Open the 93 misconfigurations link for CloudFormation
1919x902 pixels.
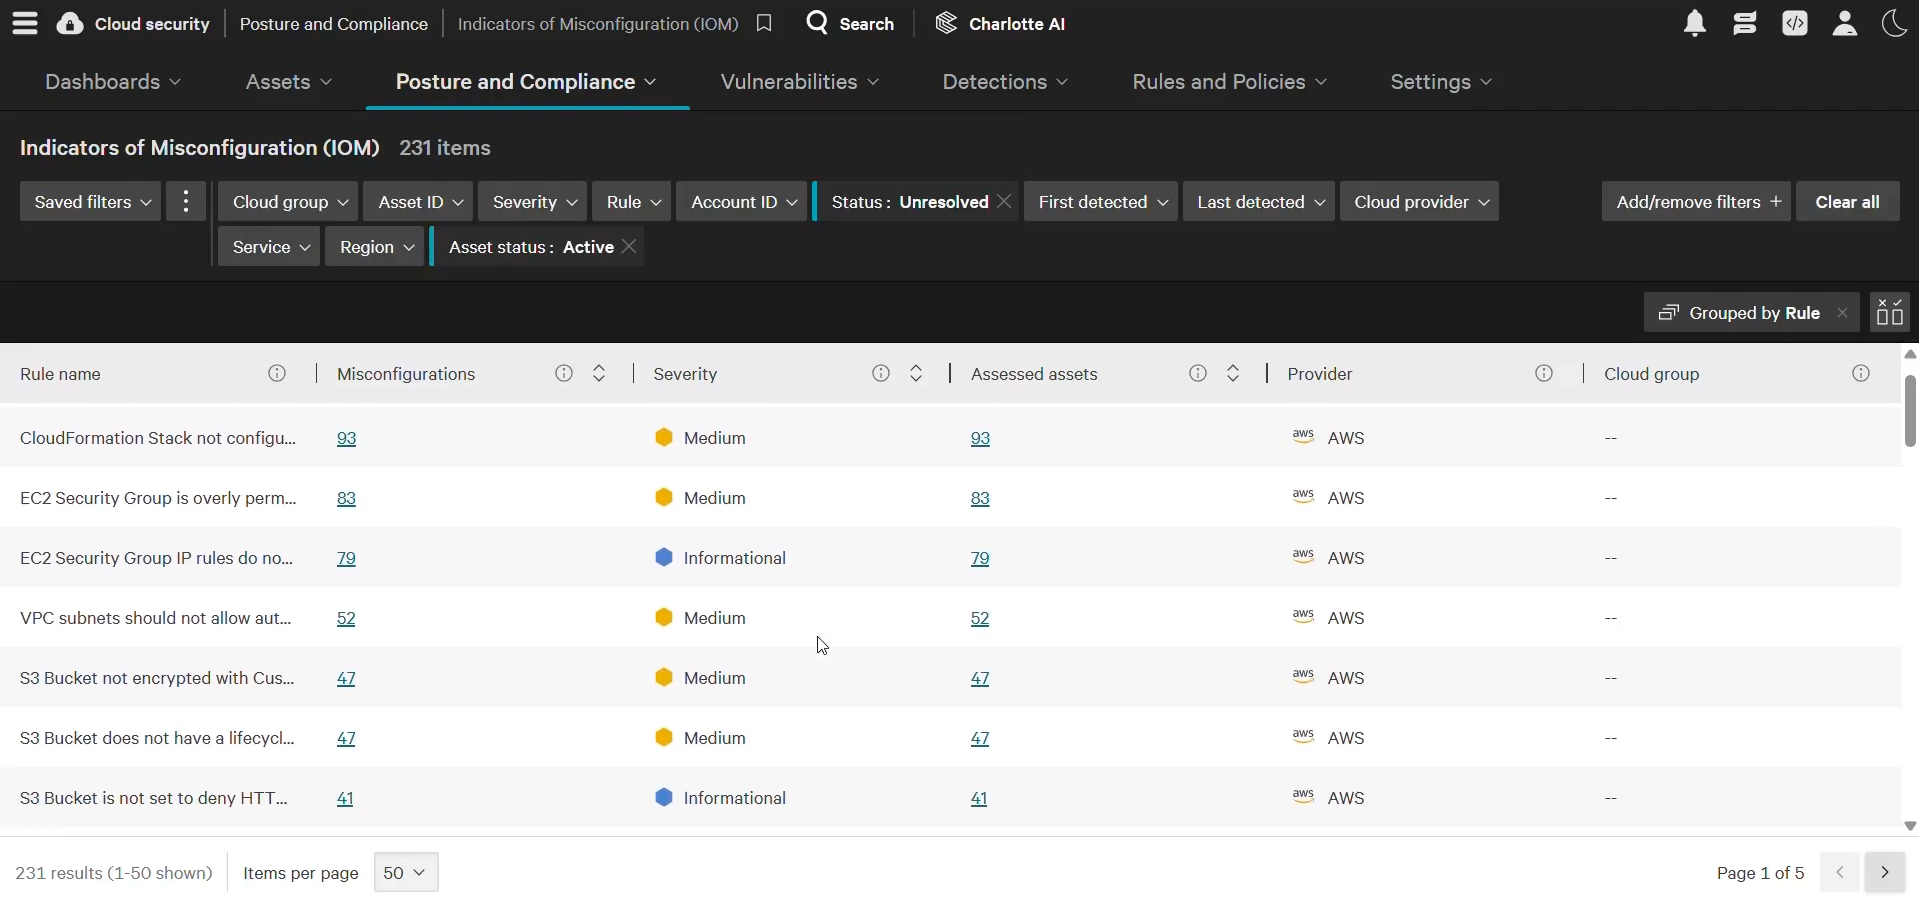pos(347,439)
